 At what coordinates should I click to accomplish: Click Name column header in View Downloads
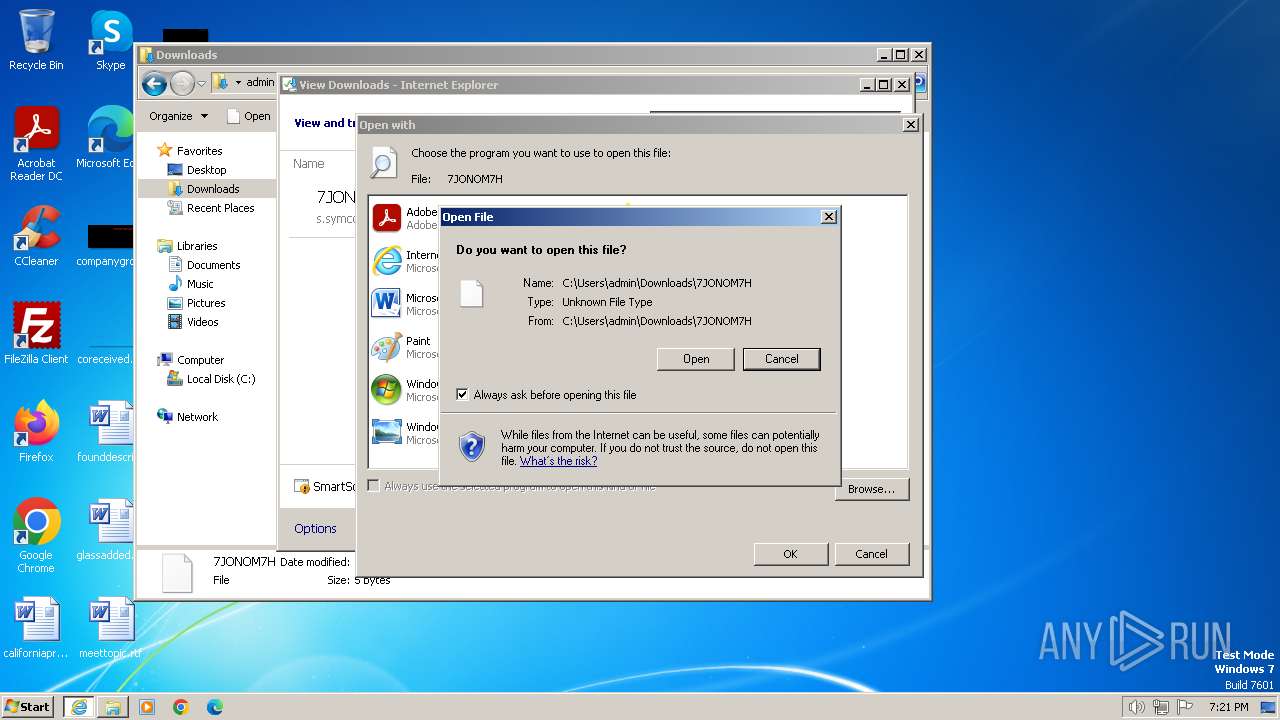point(309,164)
